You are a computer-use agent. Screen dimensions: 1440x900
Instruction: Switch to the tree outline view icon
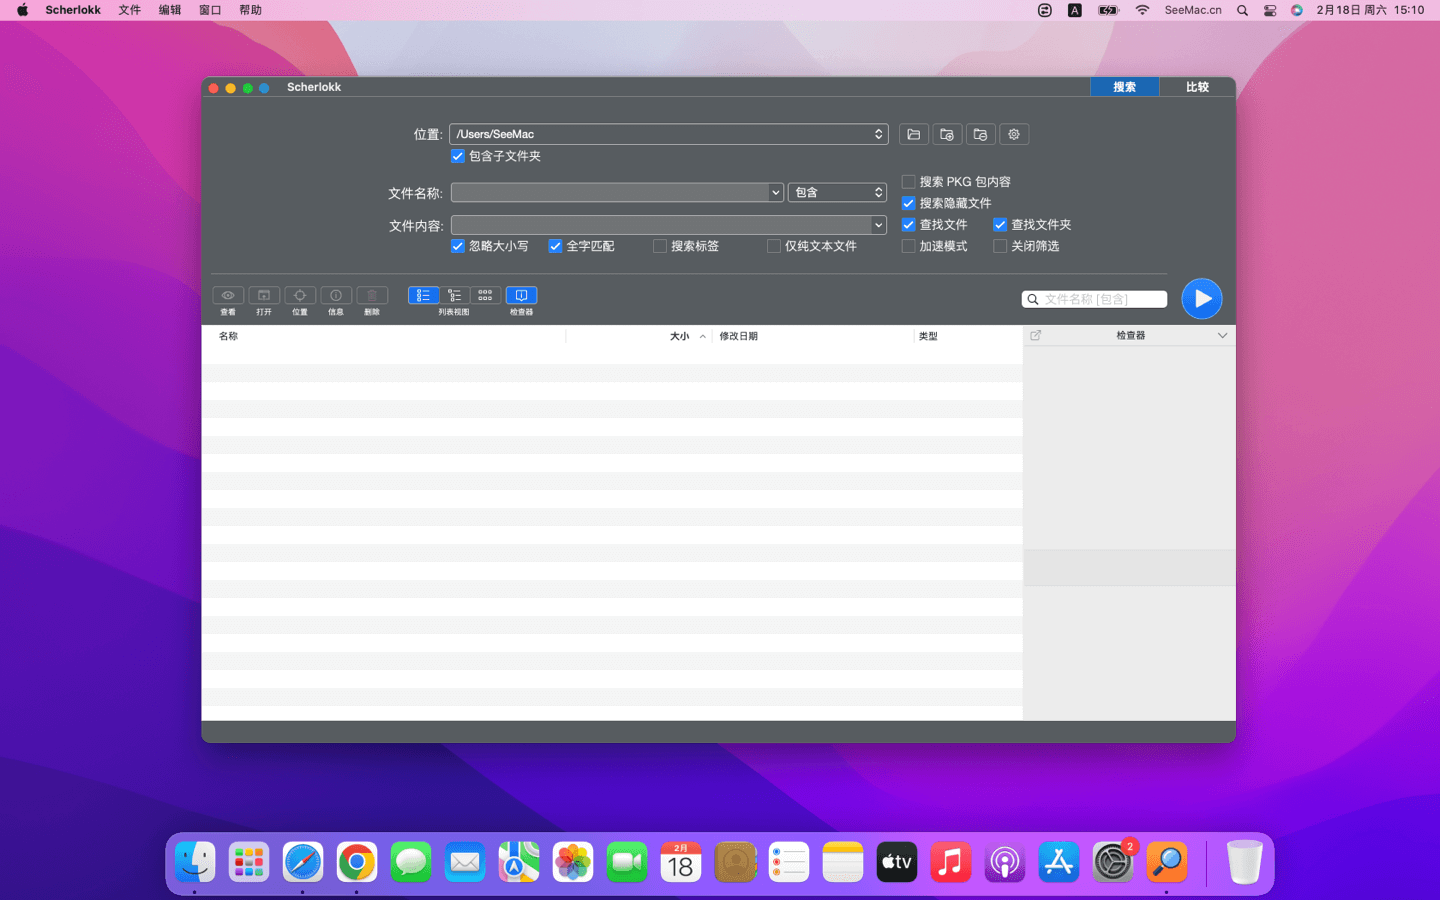(x=455, y=296)
